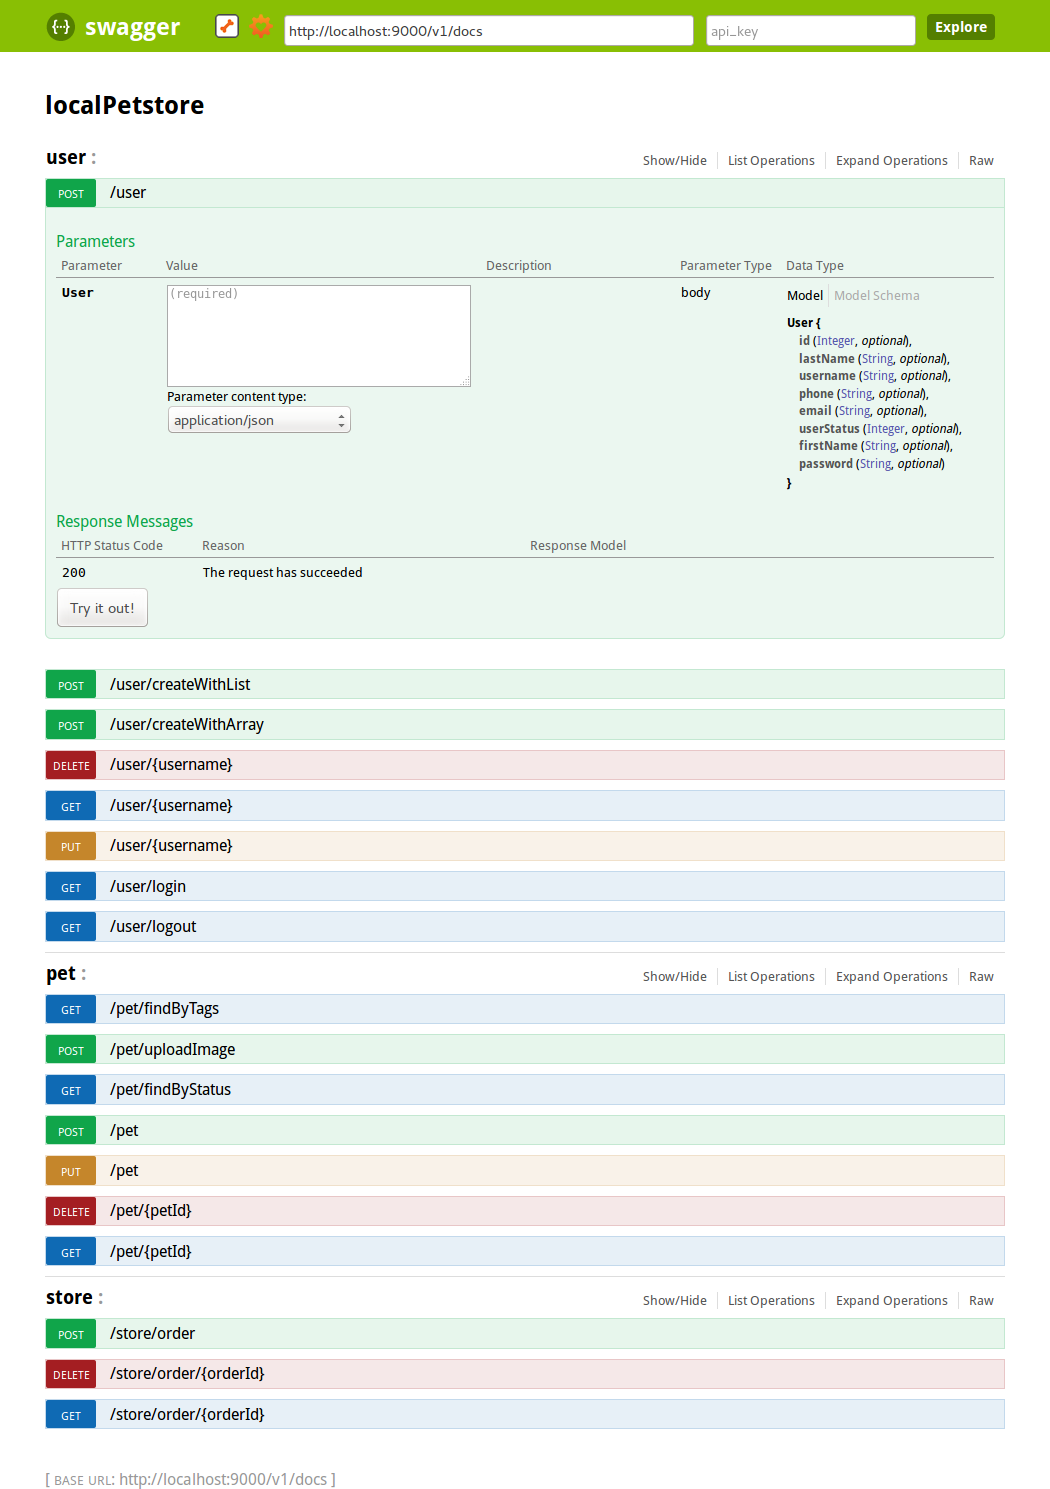This screenshot has height=1489, width=1050.
Task: Click Expand Operations for the store section
Action: point(891,1301)
